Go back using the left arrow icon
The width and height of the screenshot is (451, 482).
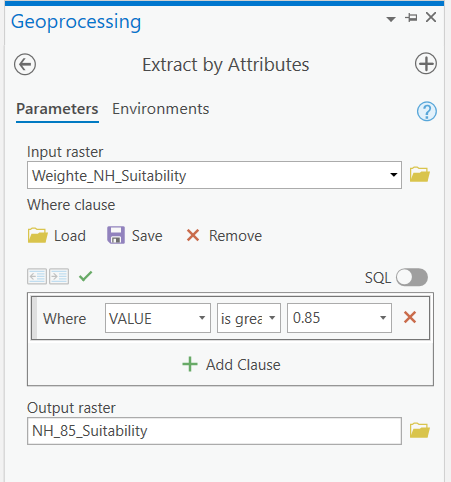coord(25,64)
